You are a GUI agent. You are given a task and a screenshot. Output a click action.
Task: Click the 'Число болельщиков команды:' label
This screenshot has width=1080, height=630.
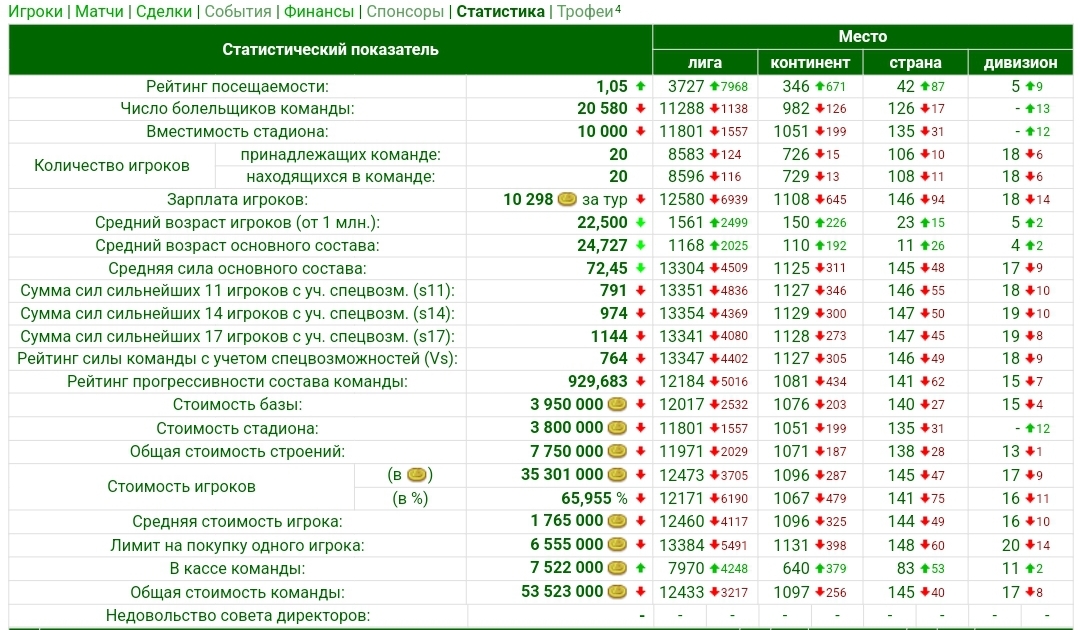click(237, 109)
